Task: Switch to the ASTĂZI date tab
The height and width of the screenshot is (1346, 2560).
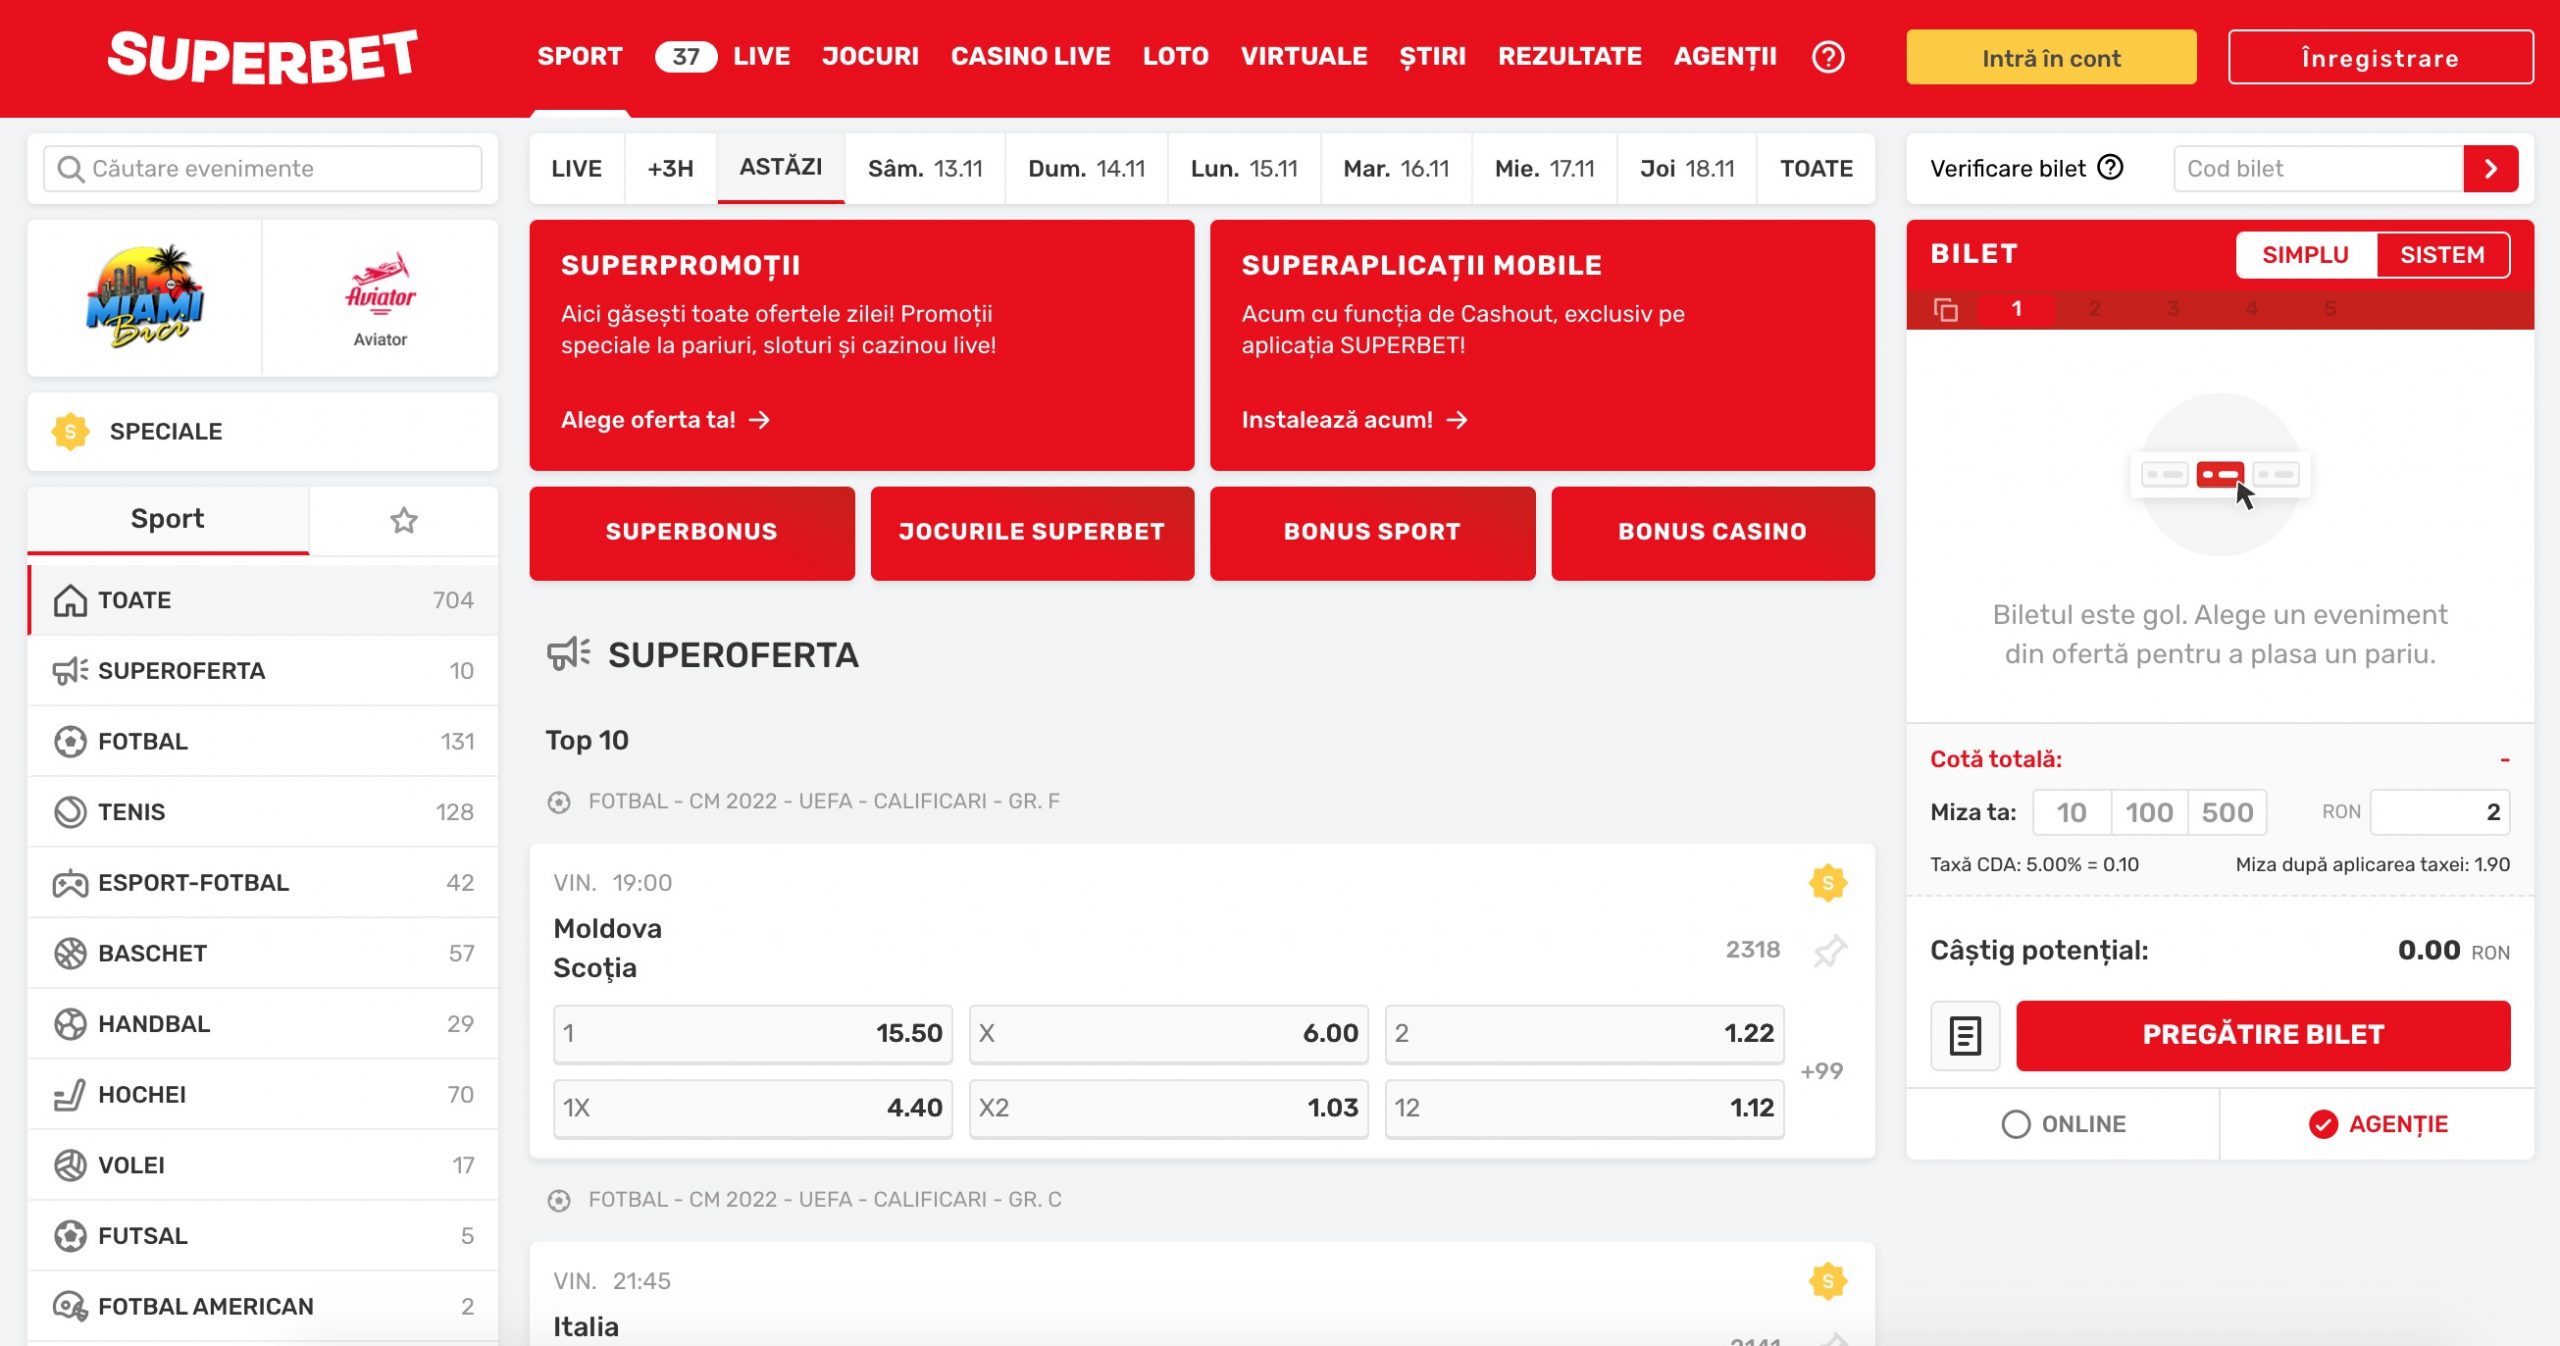Action: [x=781, y=168]
